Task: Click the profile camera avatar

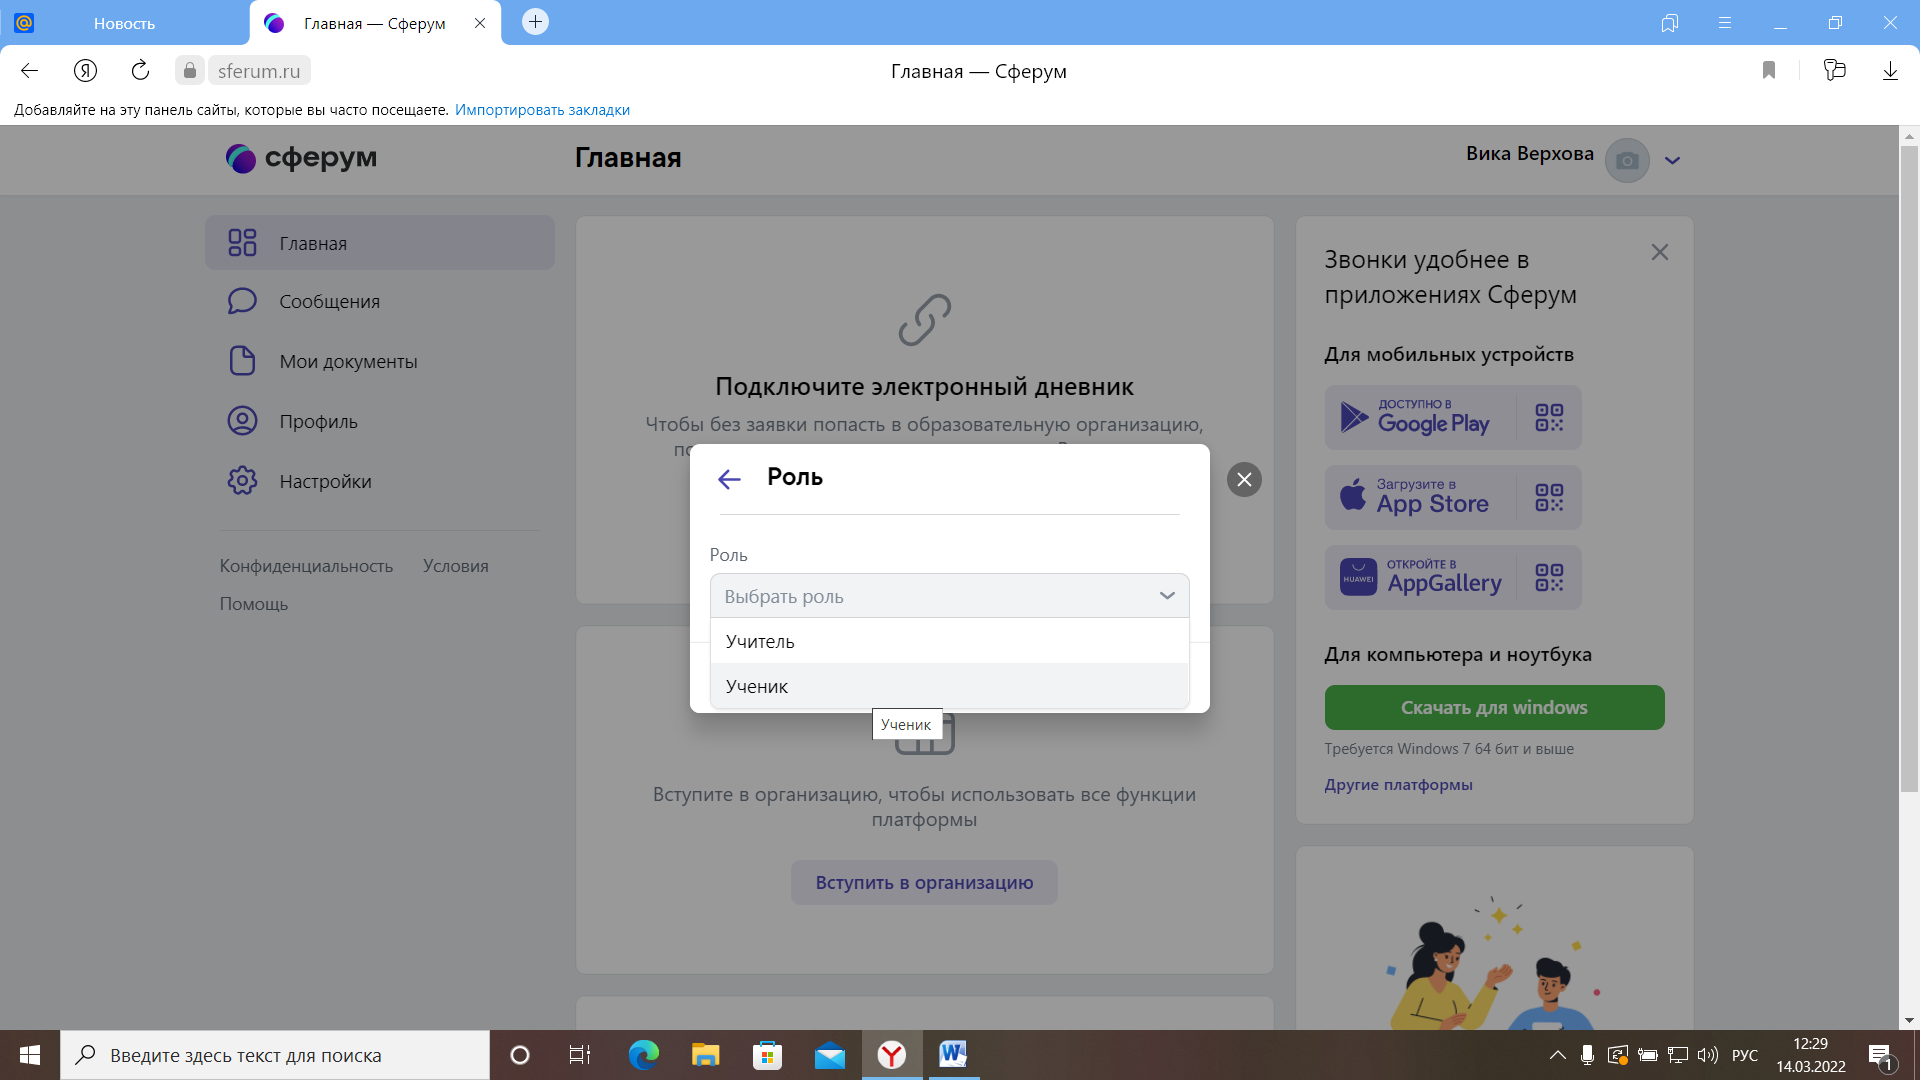Action: tap(1627, 160)
